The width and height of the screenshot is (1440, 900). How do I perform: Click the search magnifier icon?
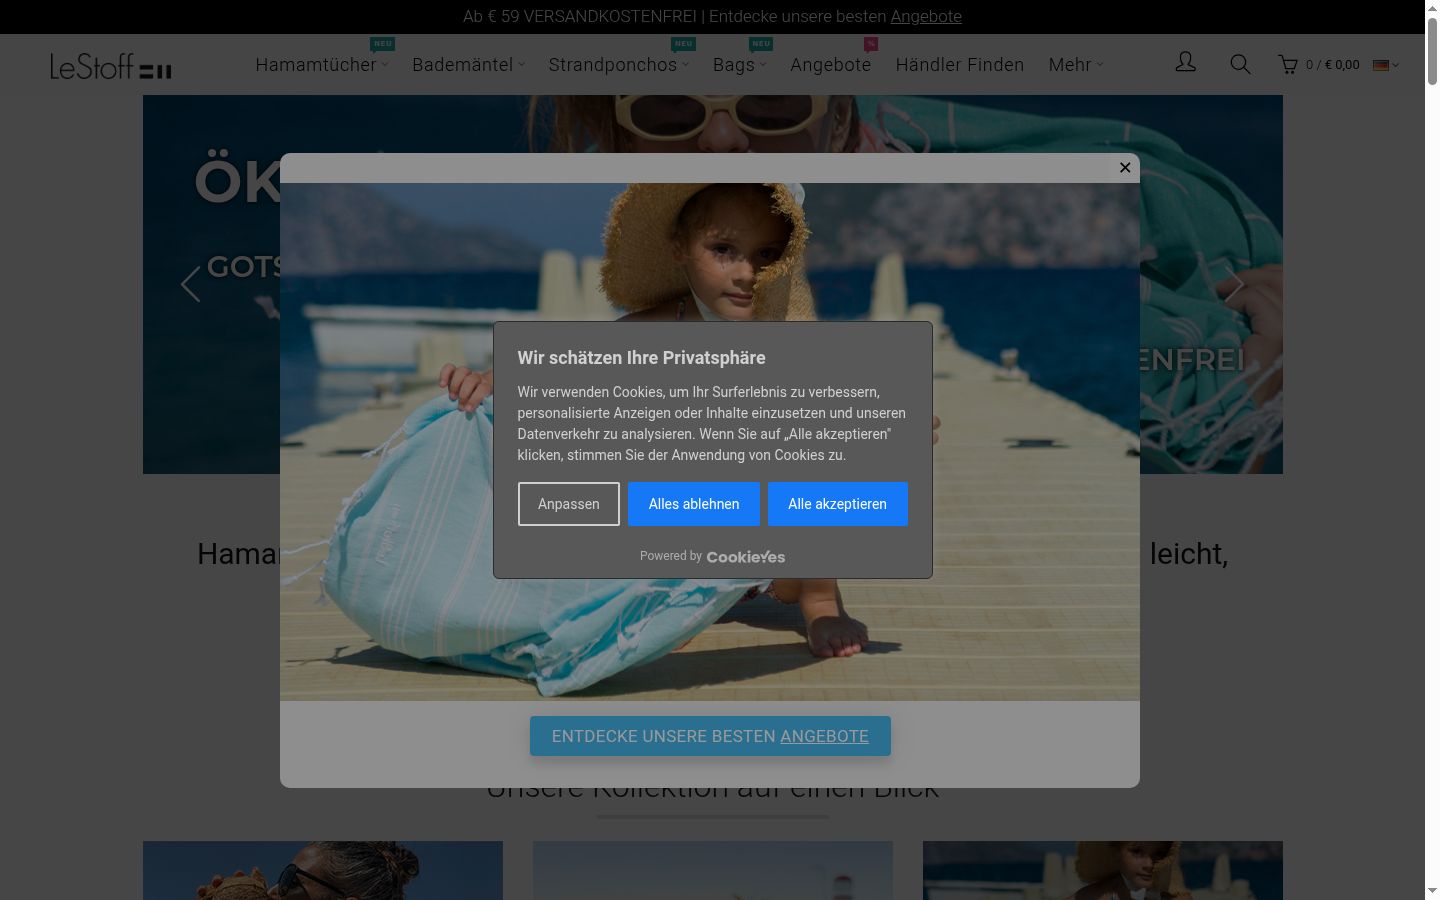(1240, 64)
